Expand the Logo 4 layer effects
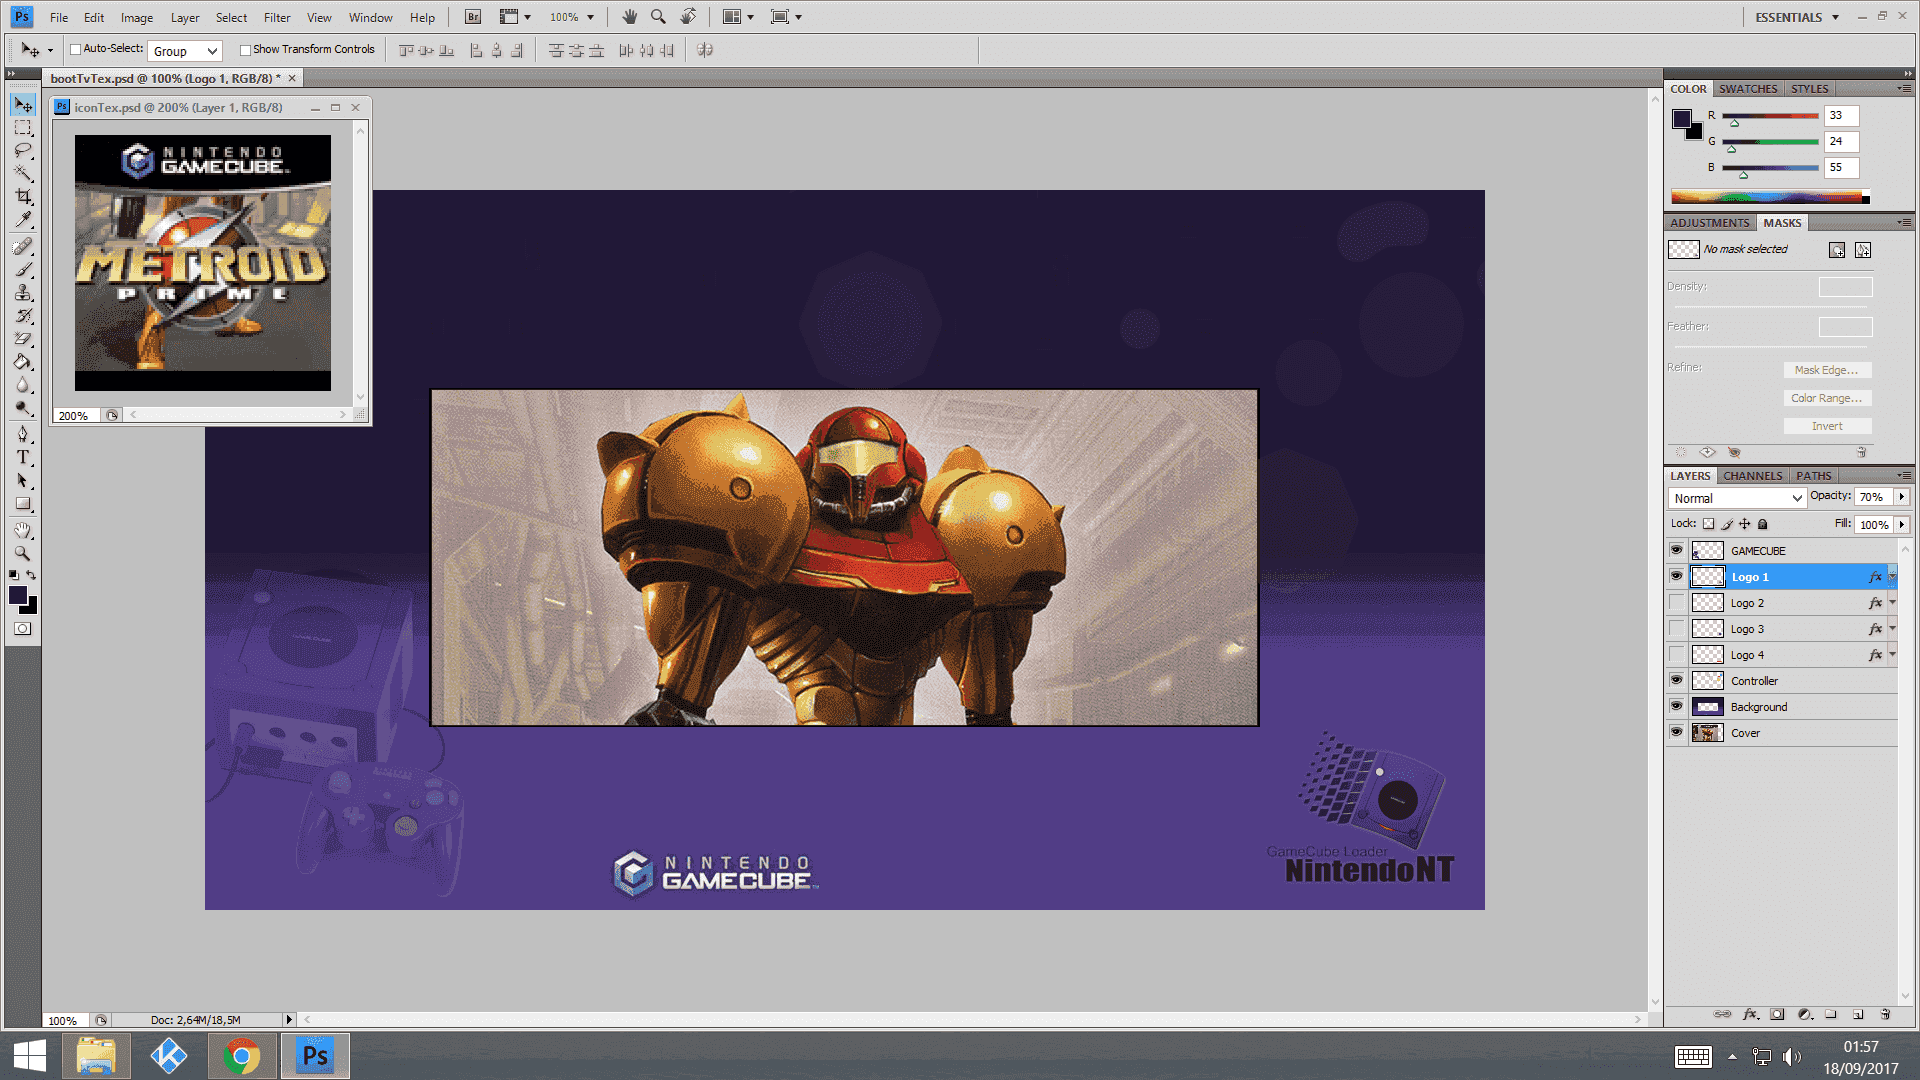The height and width of the screenshot is (1080, 1920). 1893,655
